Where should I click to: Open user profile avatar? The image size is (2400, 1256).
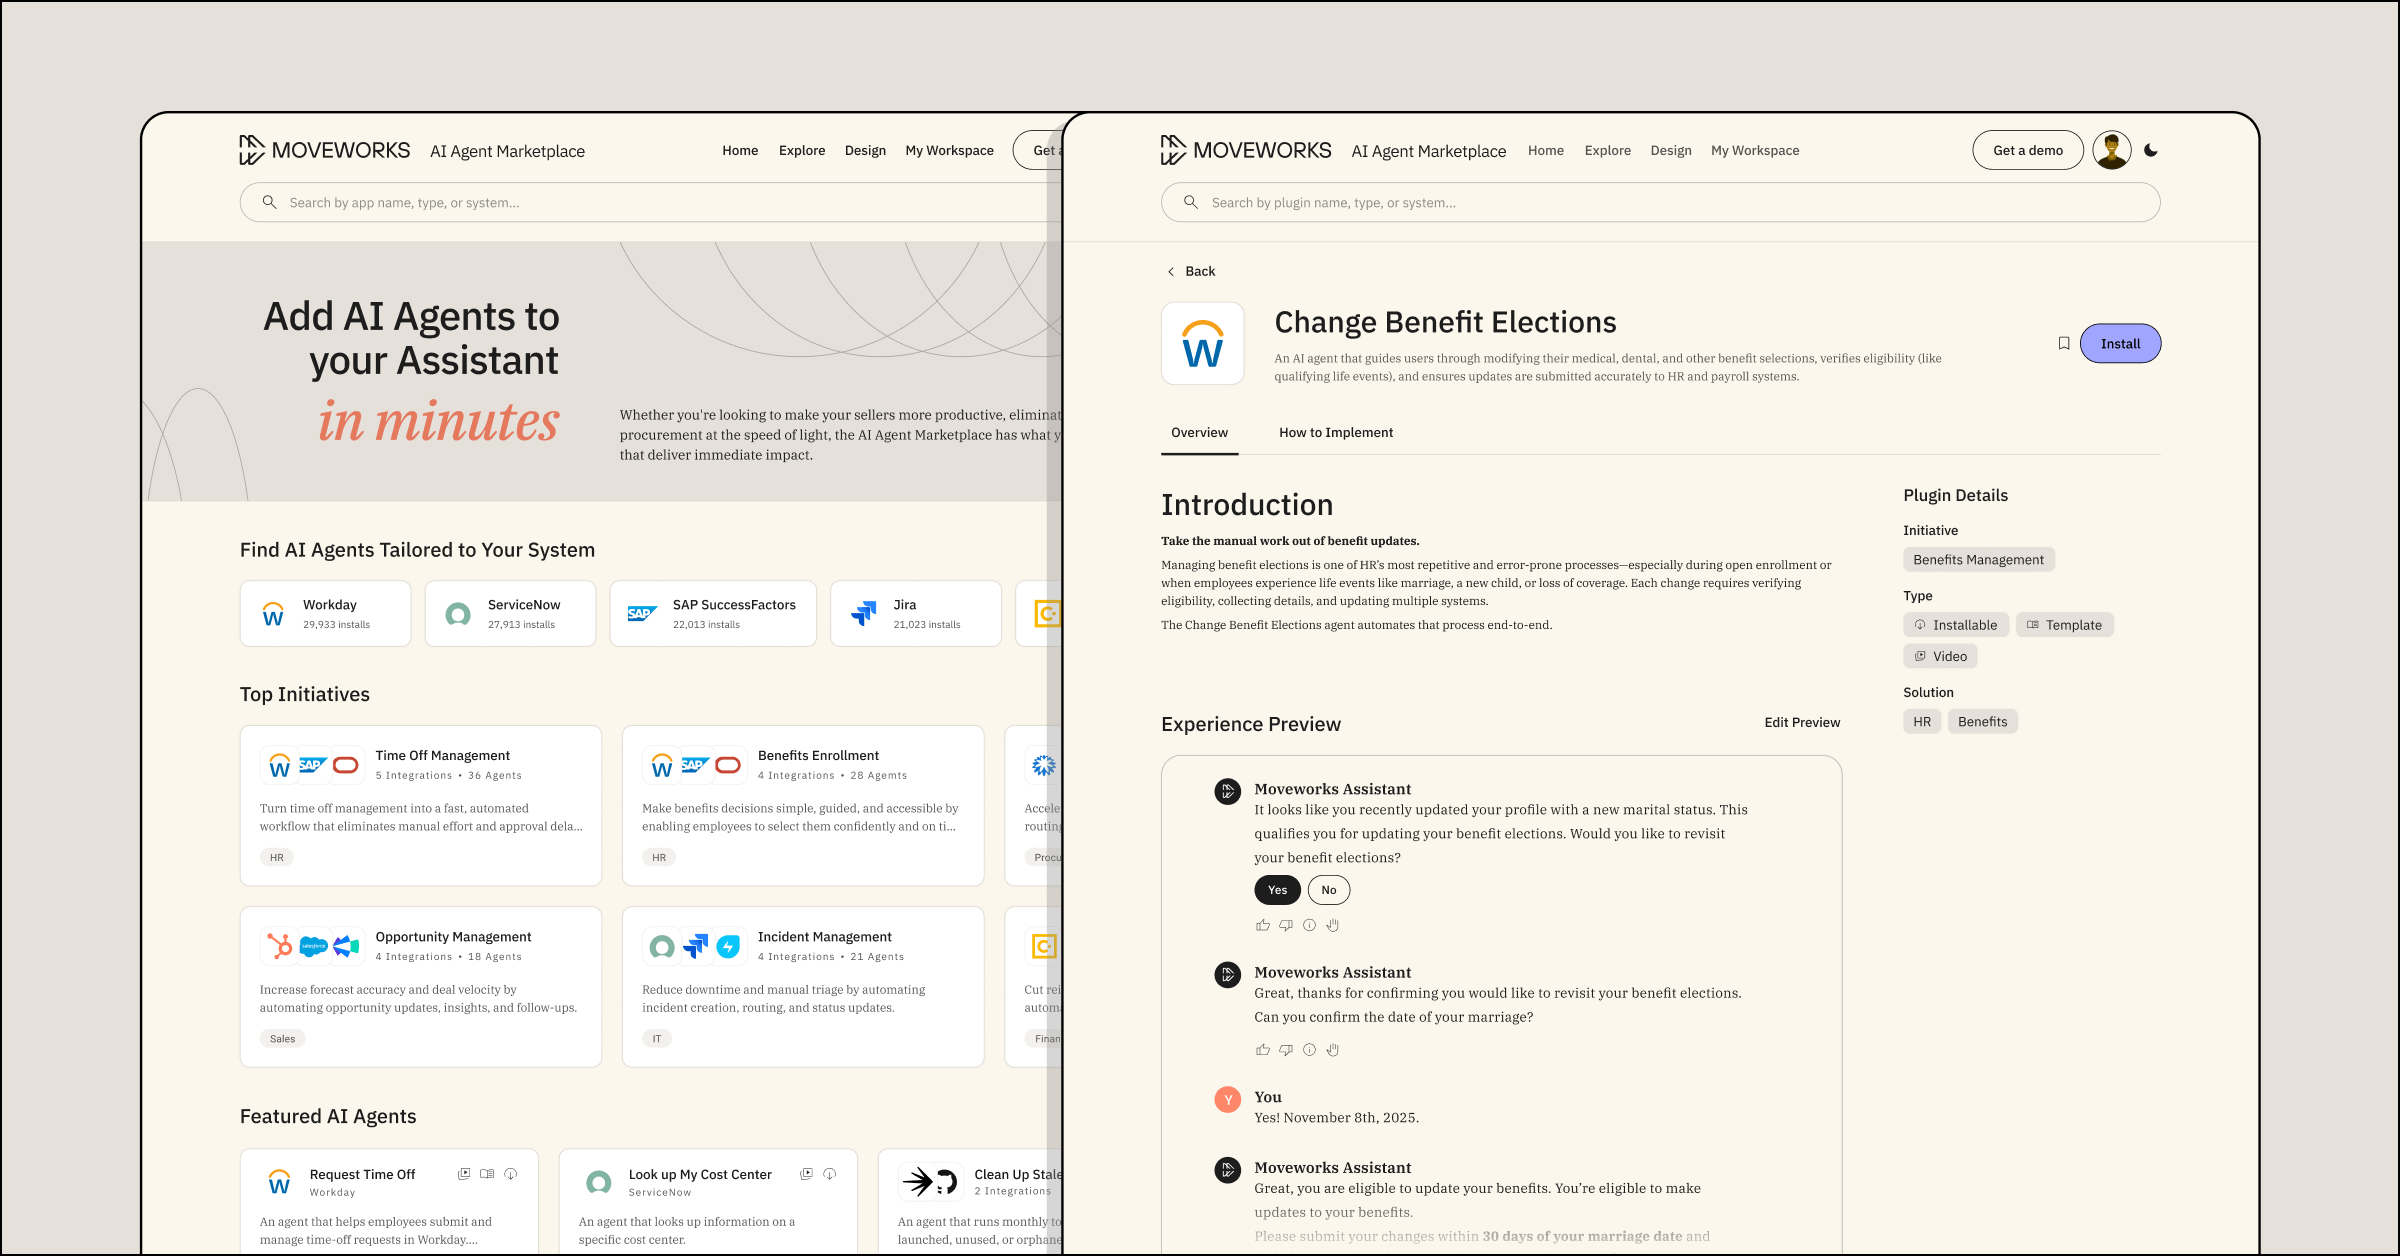pos(2111,150)
